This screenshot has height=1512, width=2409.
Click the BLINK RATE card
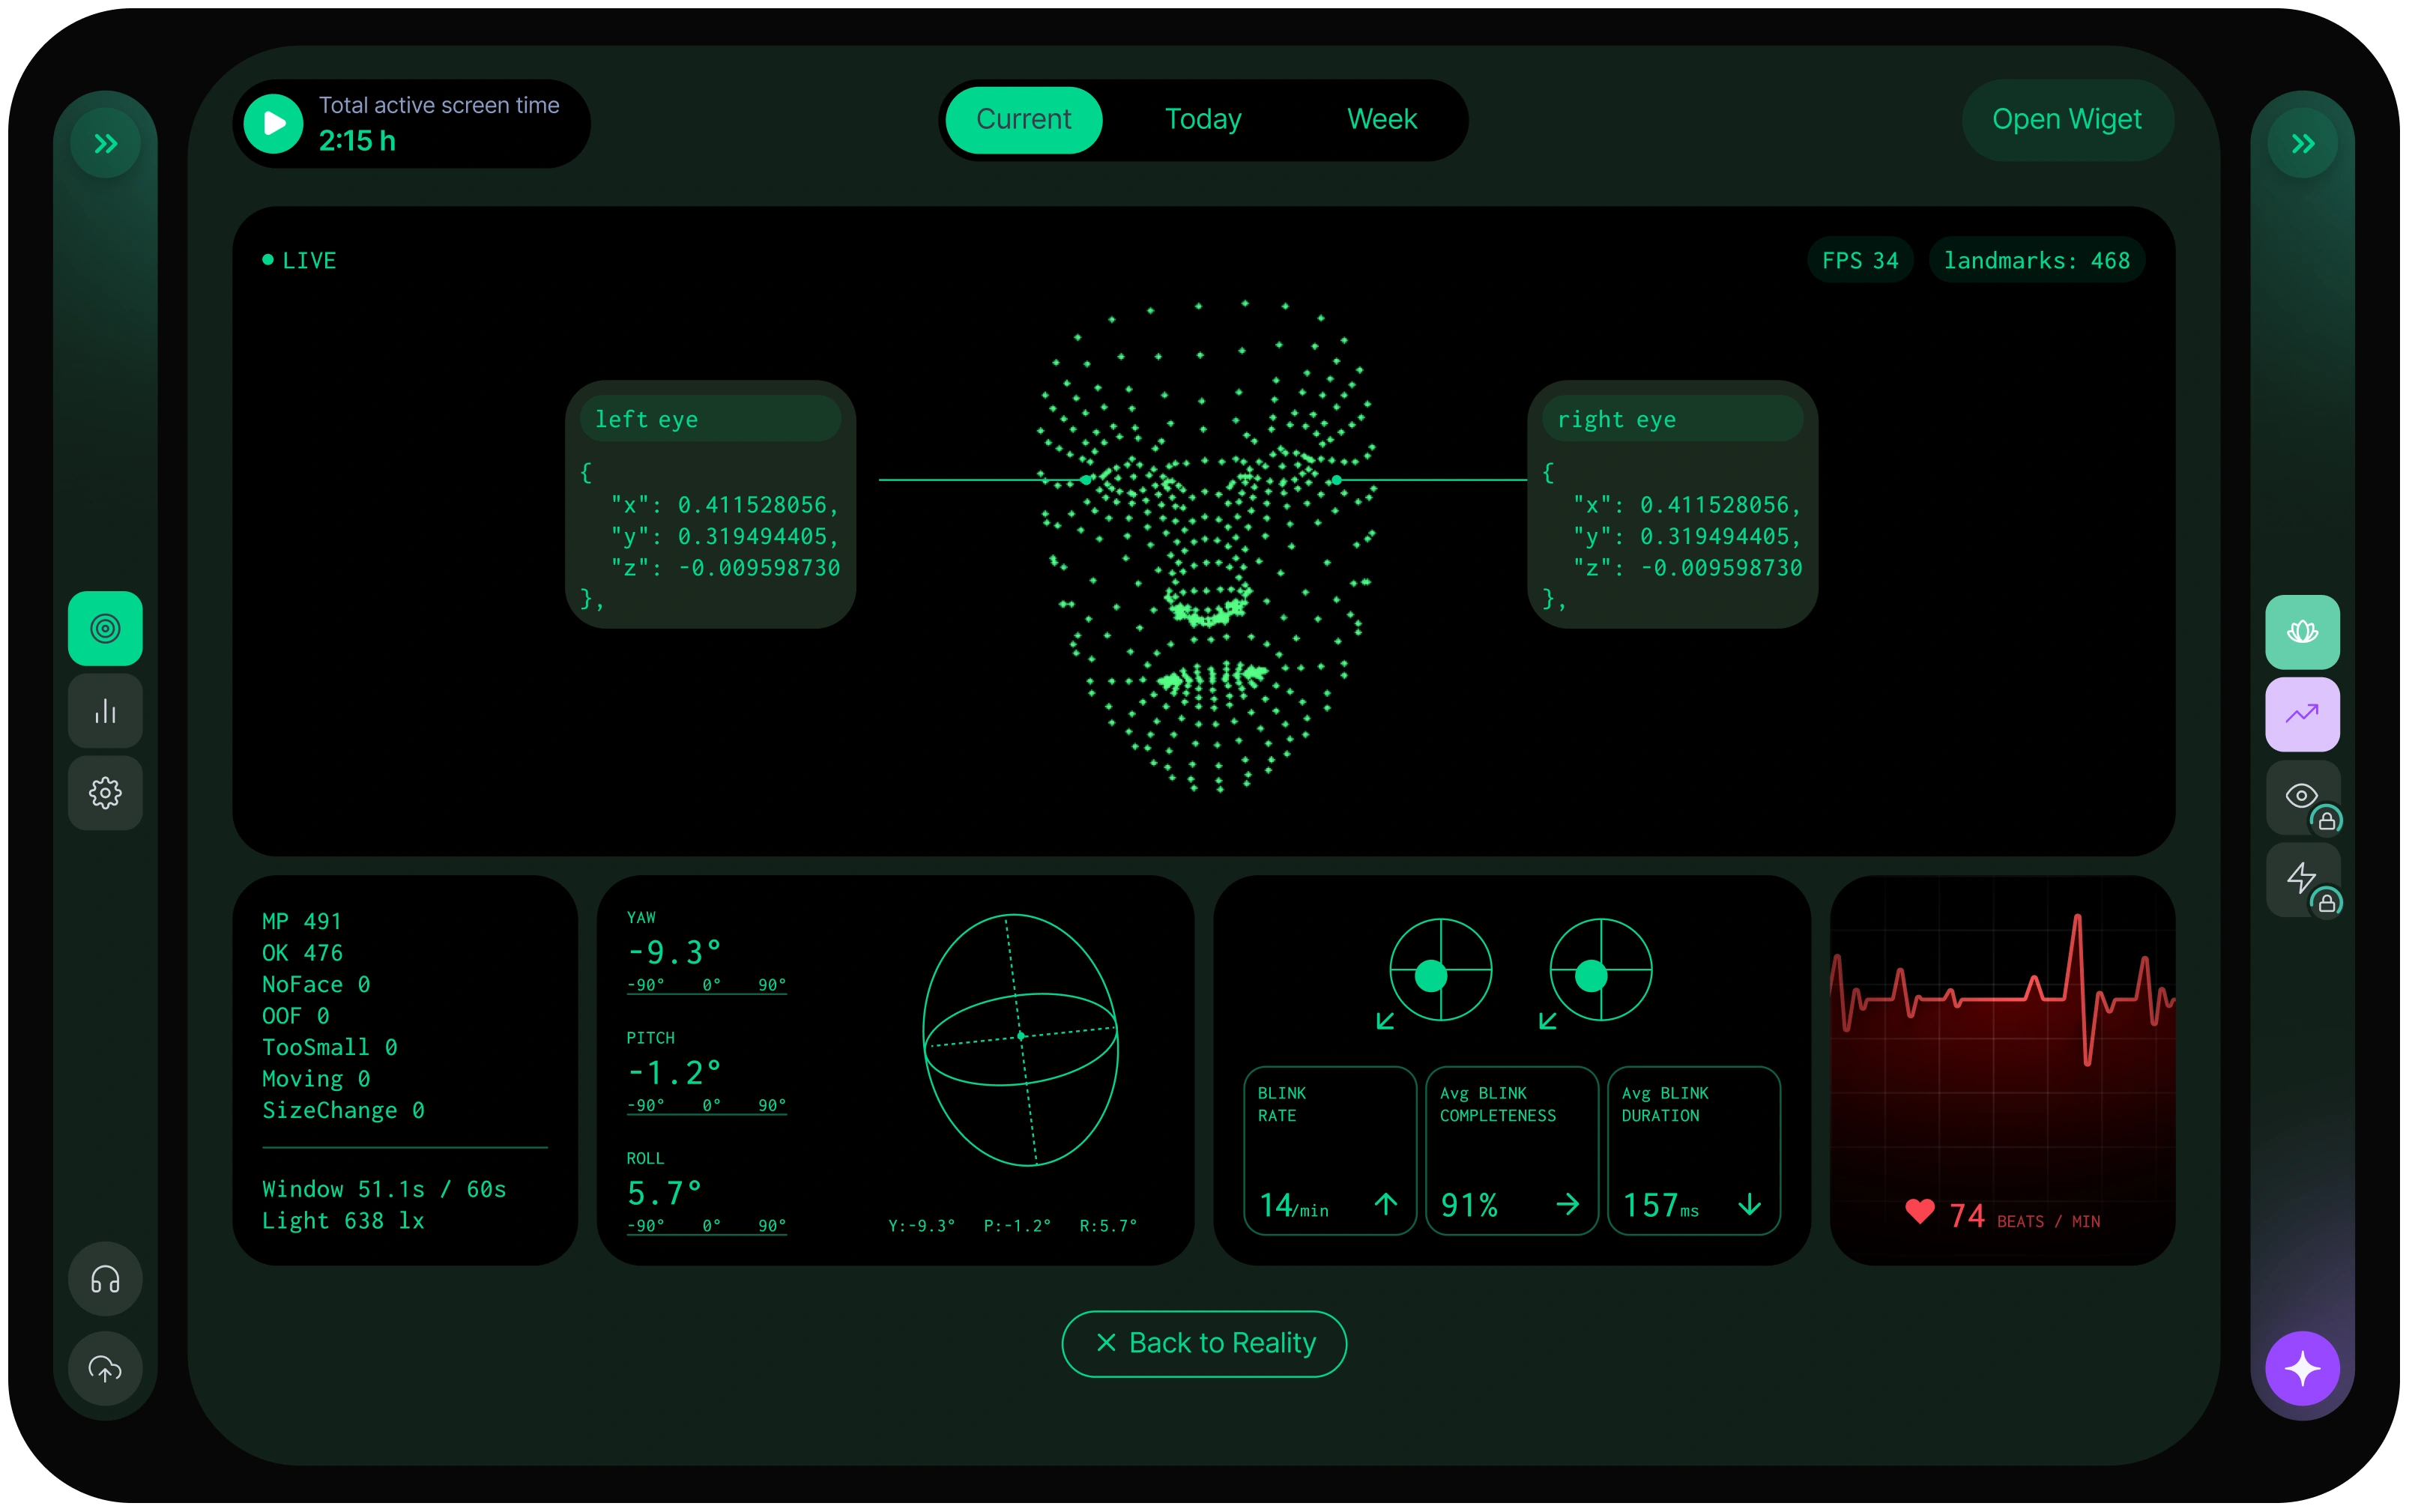(1329, 1150)
